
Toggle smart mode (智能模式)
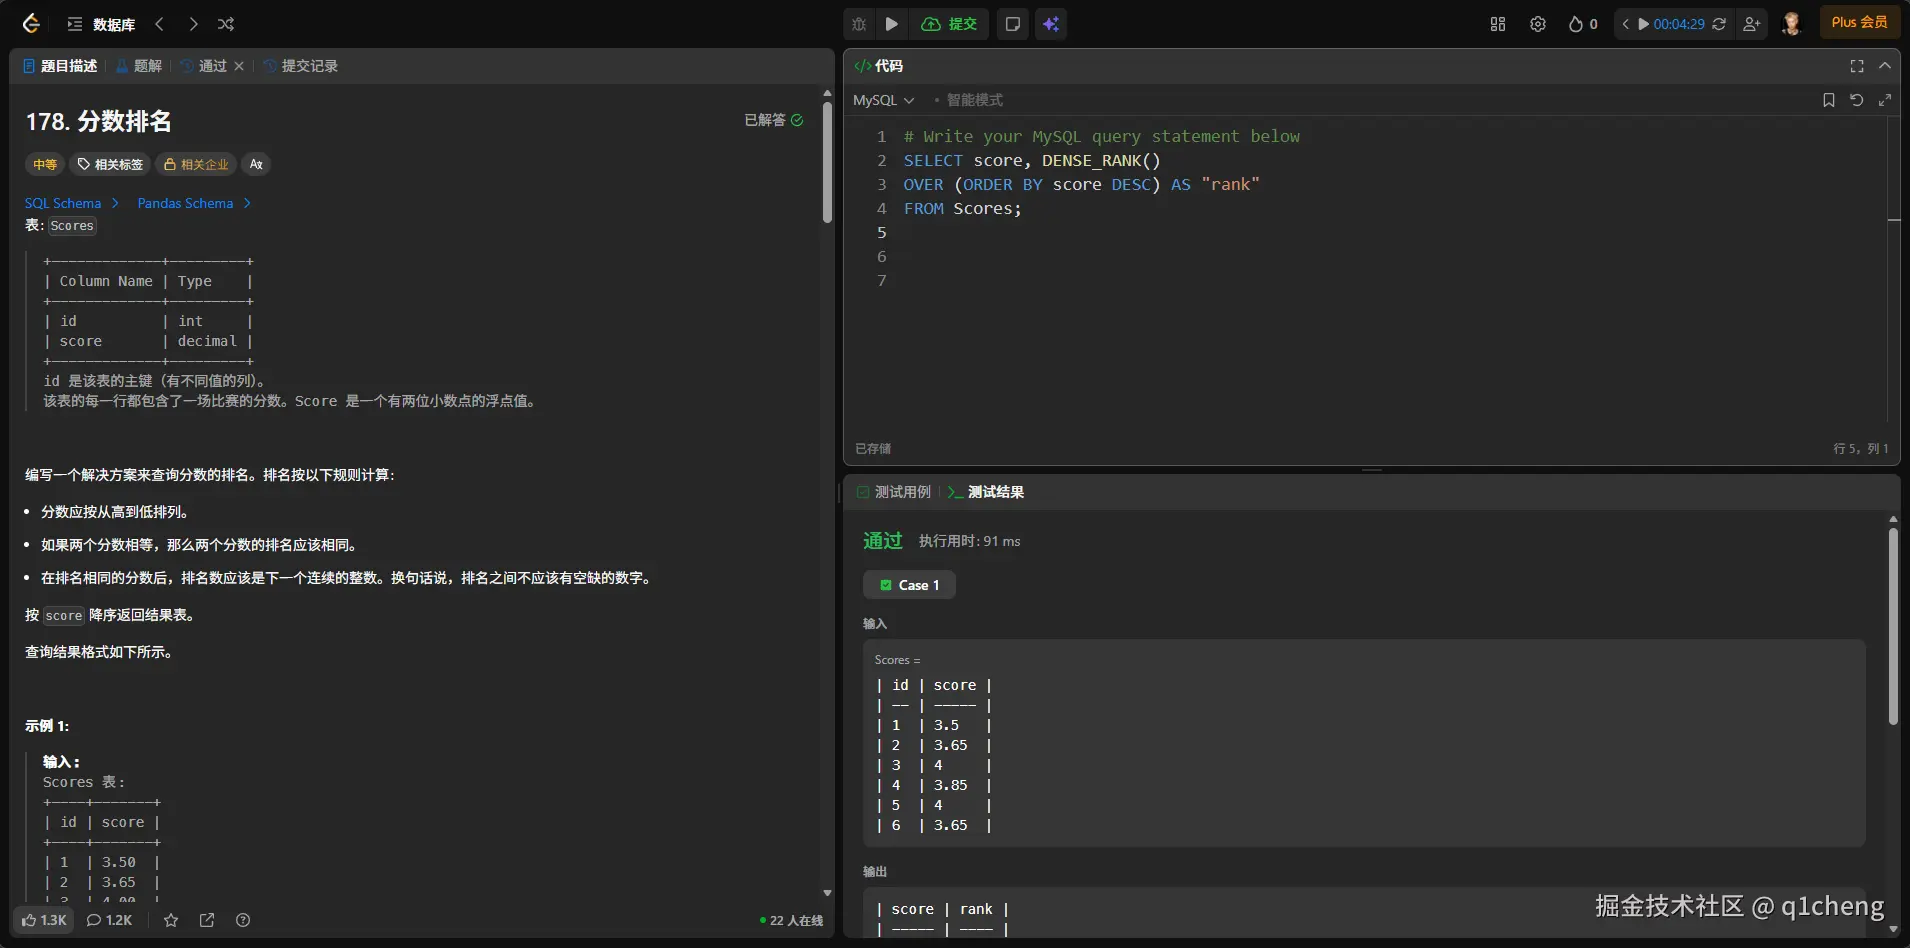click(973, 100)
